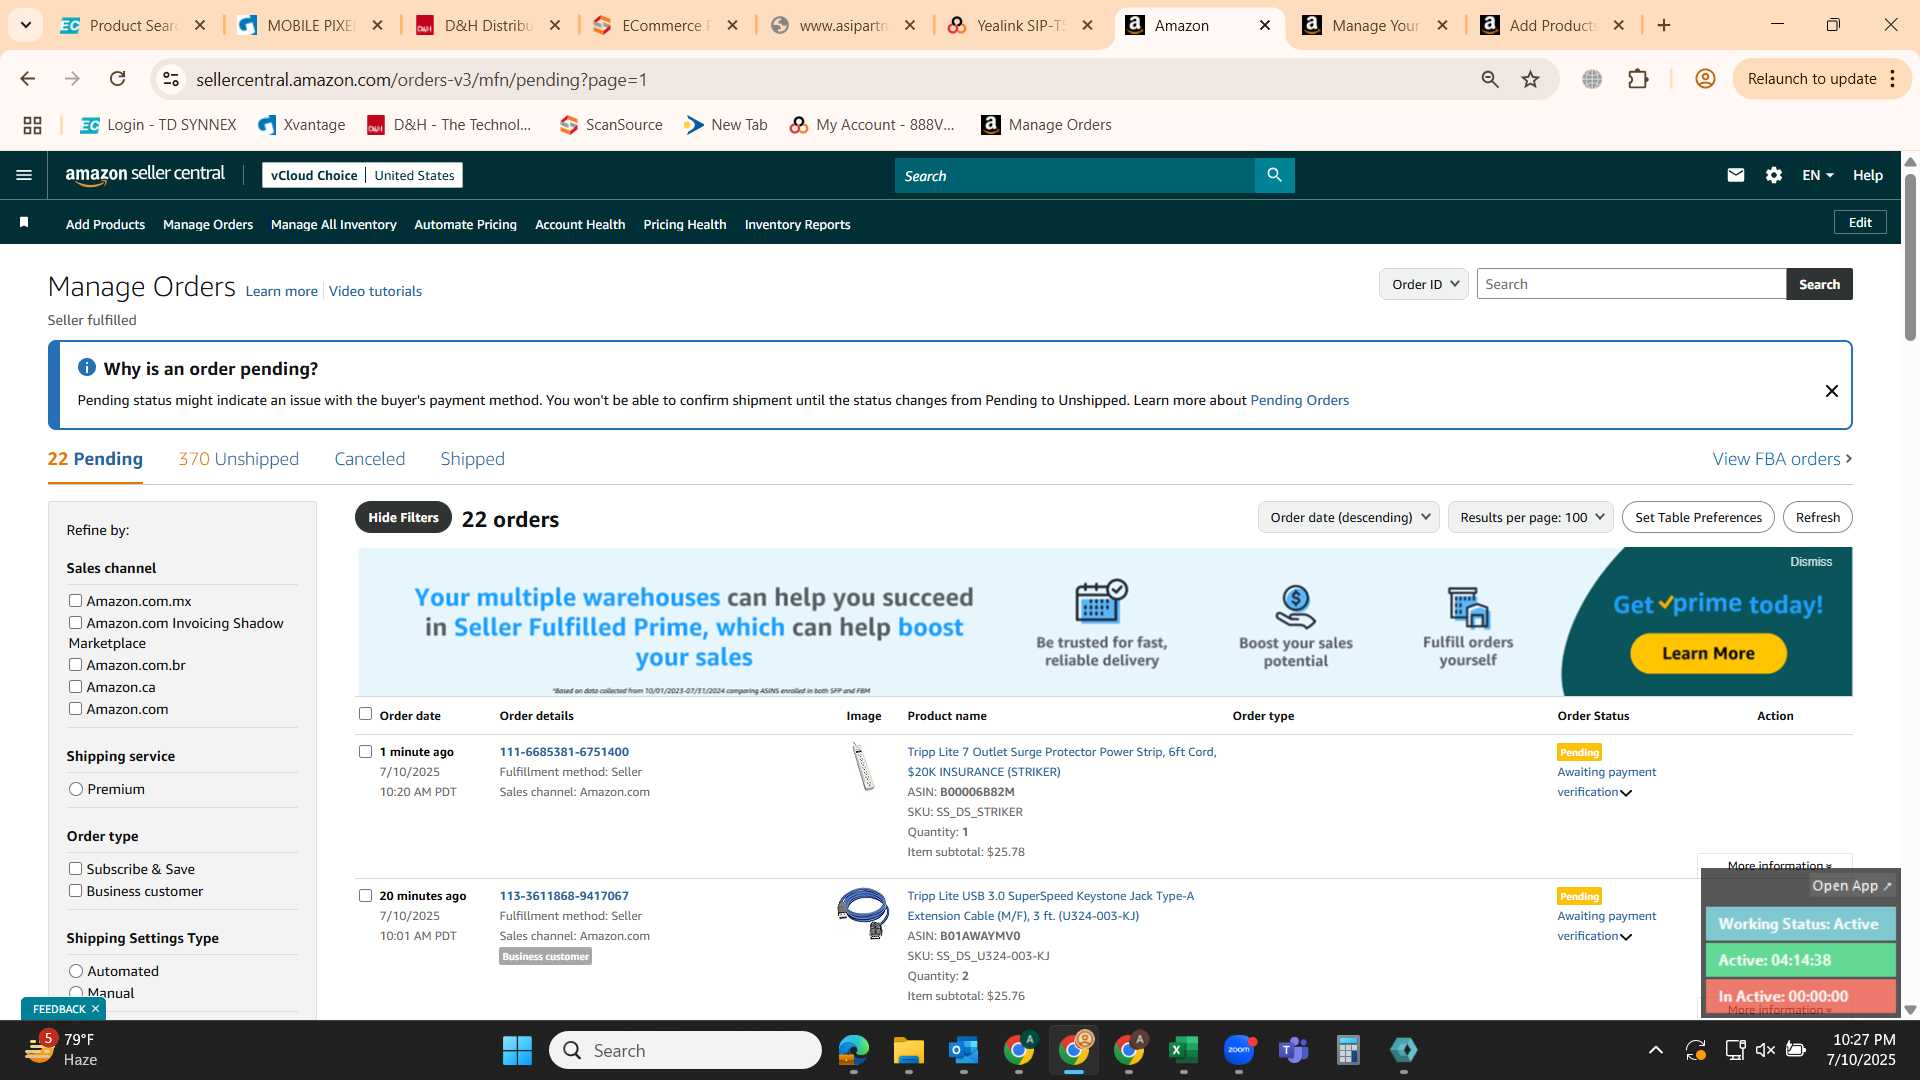This screenshot has height=1080, width=1920.
Task: Open Zoom from the taskbar
Action: [x=1239, y=1050]
